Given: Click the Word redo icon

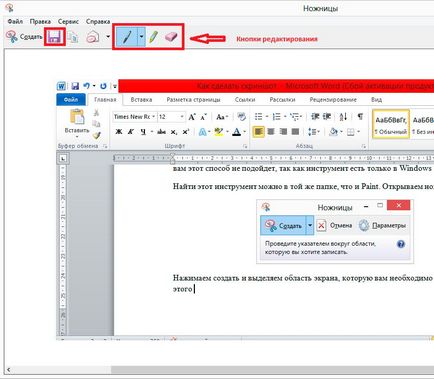Looking at the screenshot, I should pyautogui.click(x=103, y=86).
